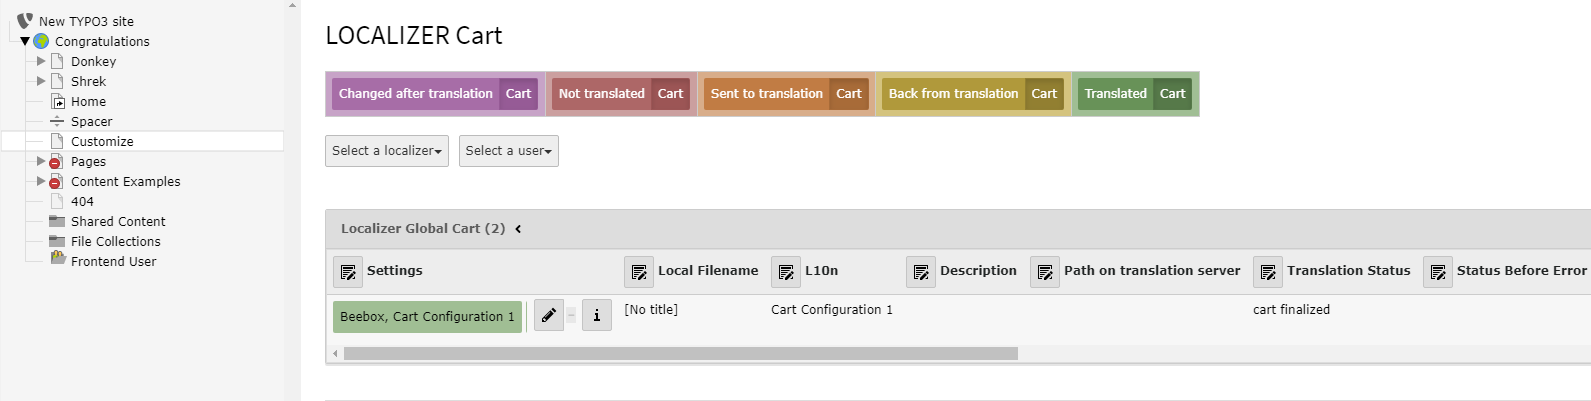Open the info icon for Cart Configuration 1
The image size is (1591, 401).
pyautogui.click(x=597, y=316)
